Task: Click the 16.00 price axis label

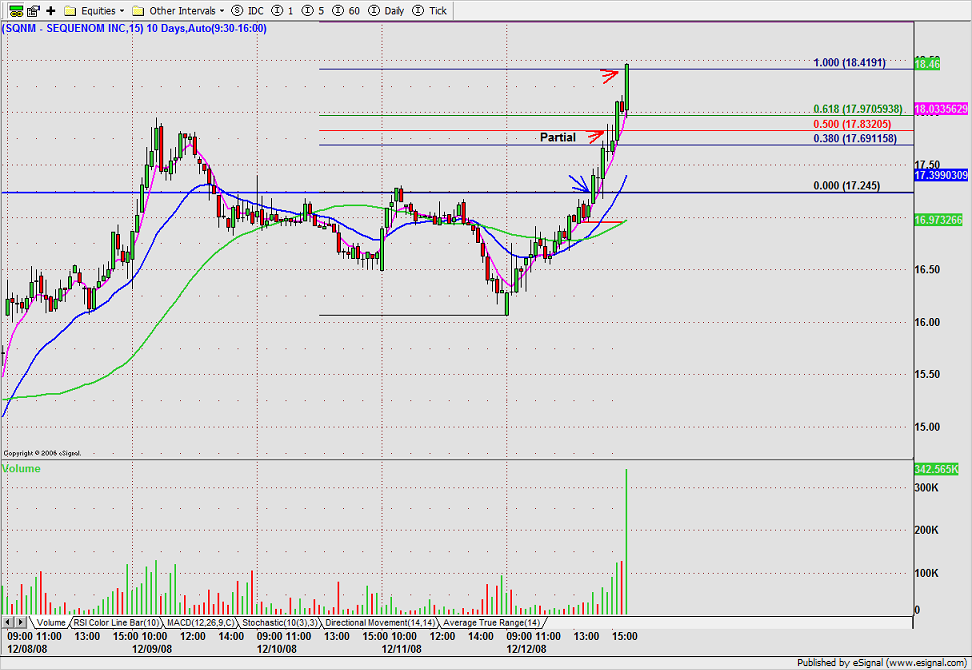Action: 927,322
